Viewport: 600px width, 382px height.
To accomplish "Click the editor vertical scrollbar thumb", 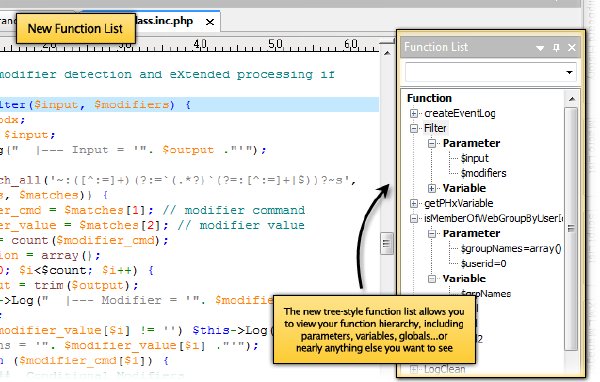I will [x=386, y=243].
